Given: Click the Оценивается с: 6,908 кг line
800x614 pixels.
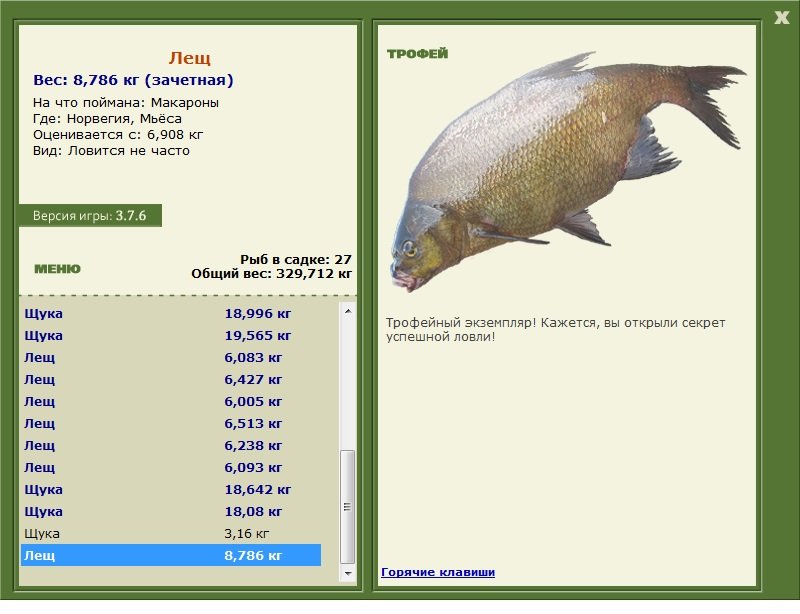Looking at the screenshot, I should [x=118, y=135].
